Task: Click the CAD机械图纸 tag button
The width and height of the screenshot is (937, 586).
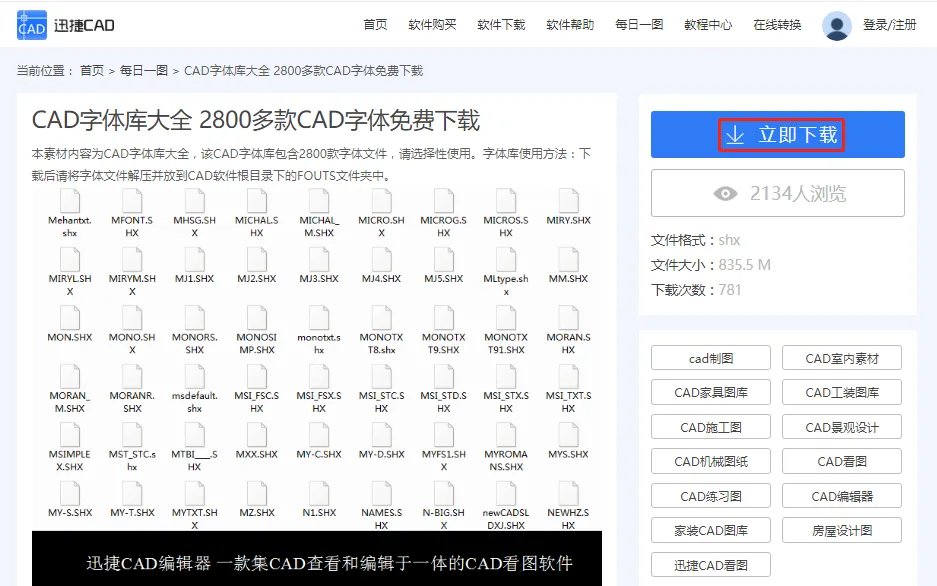Action: (x=711, y=460)
